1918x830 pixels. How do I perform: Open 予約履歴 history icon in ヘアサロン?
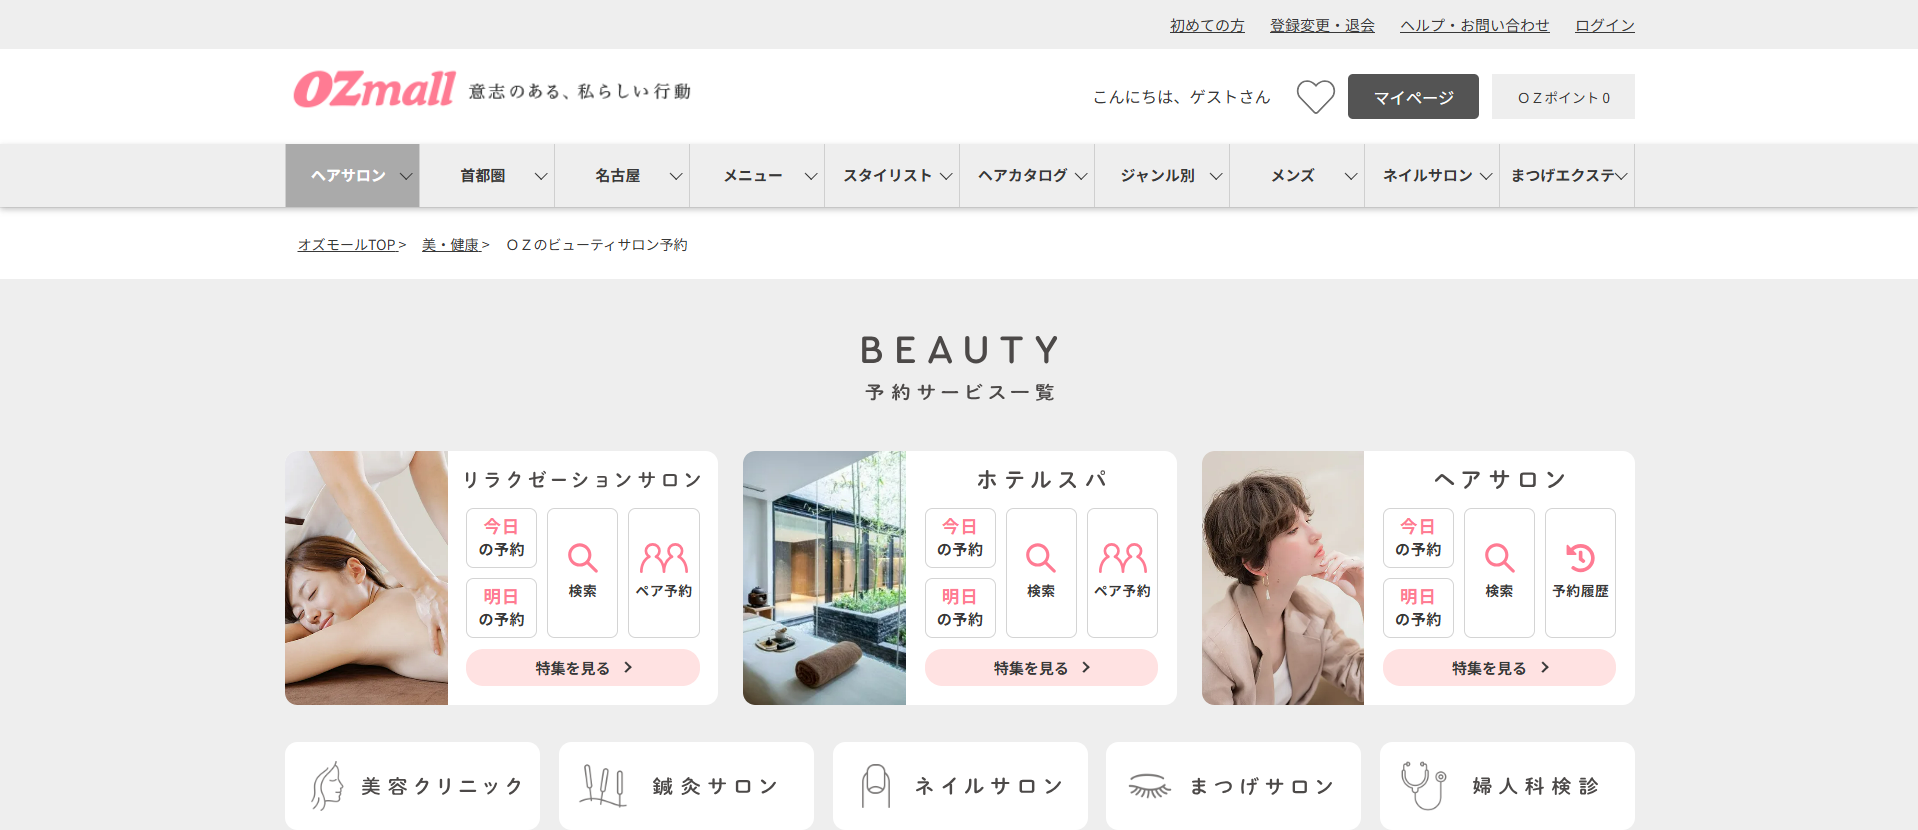pyautogui.click(x=1580, y=572)
